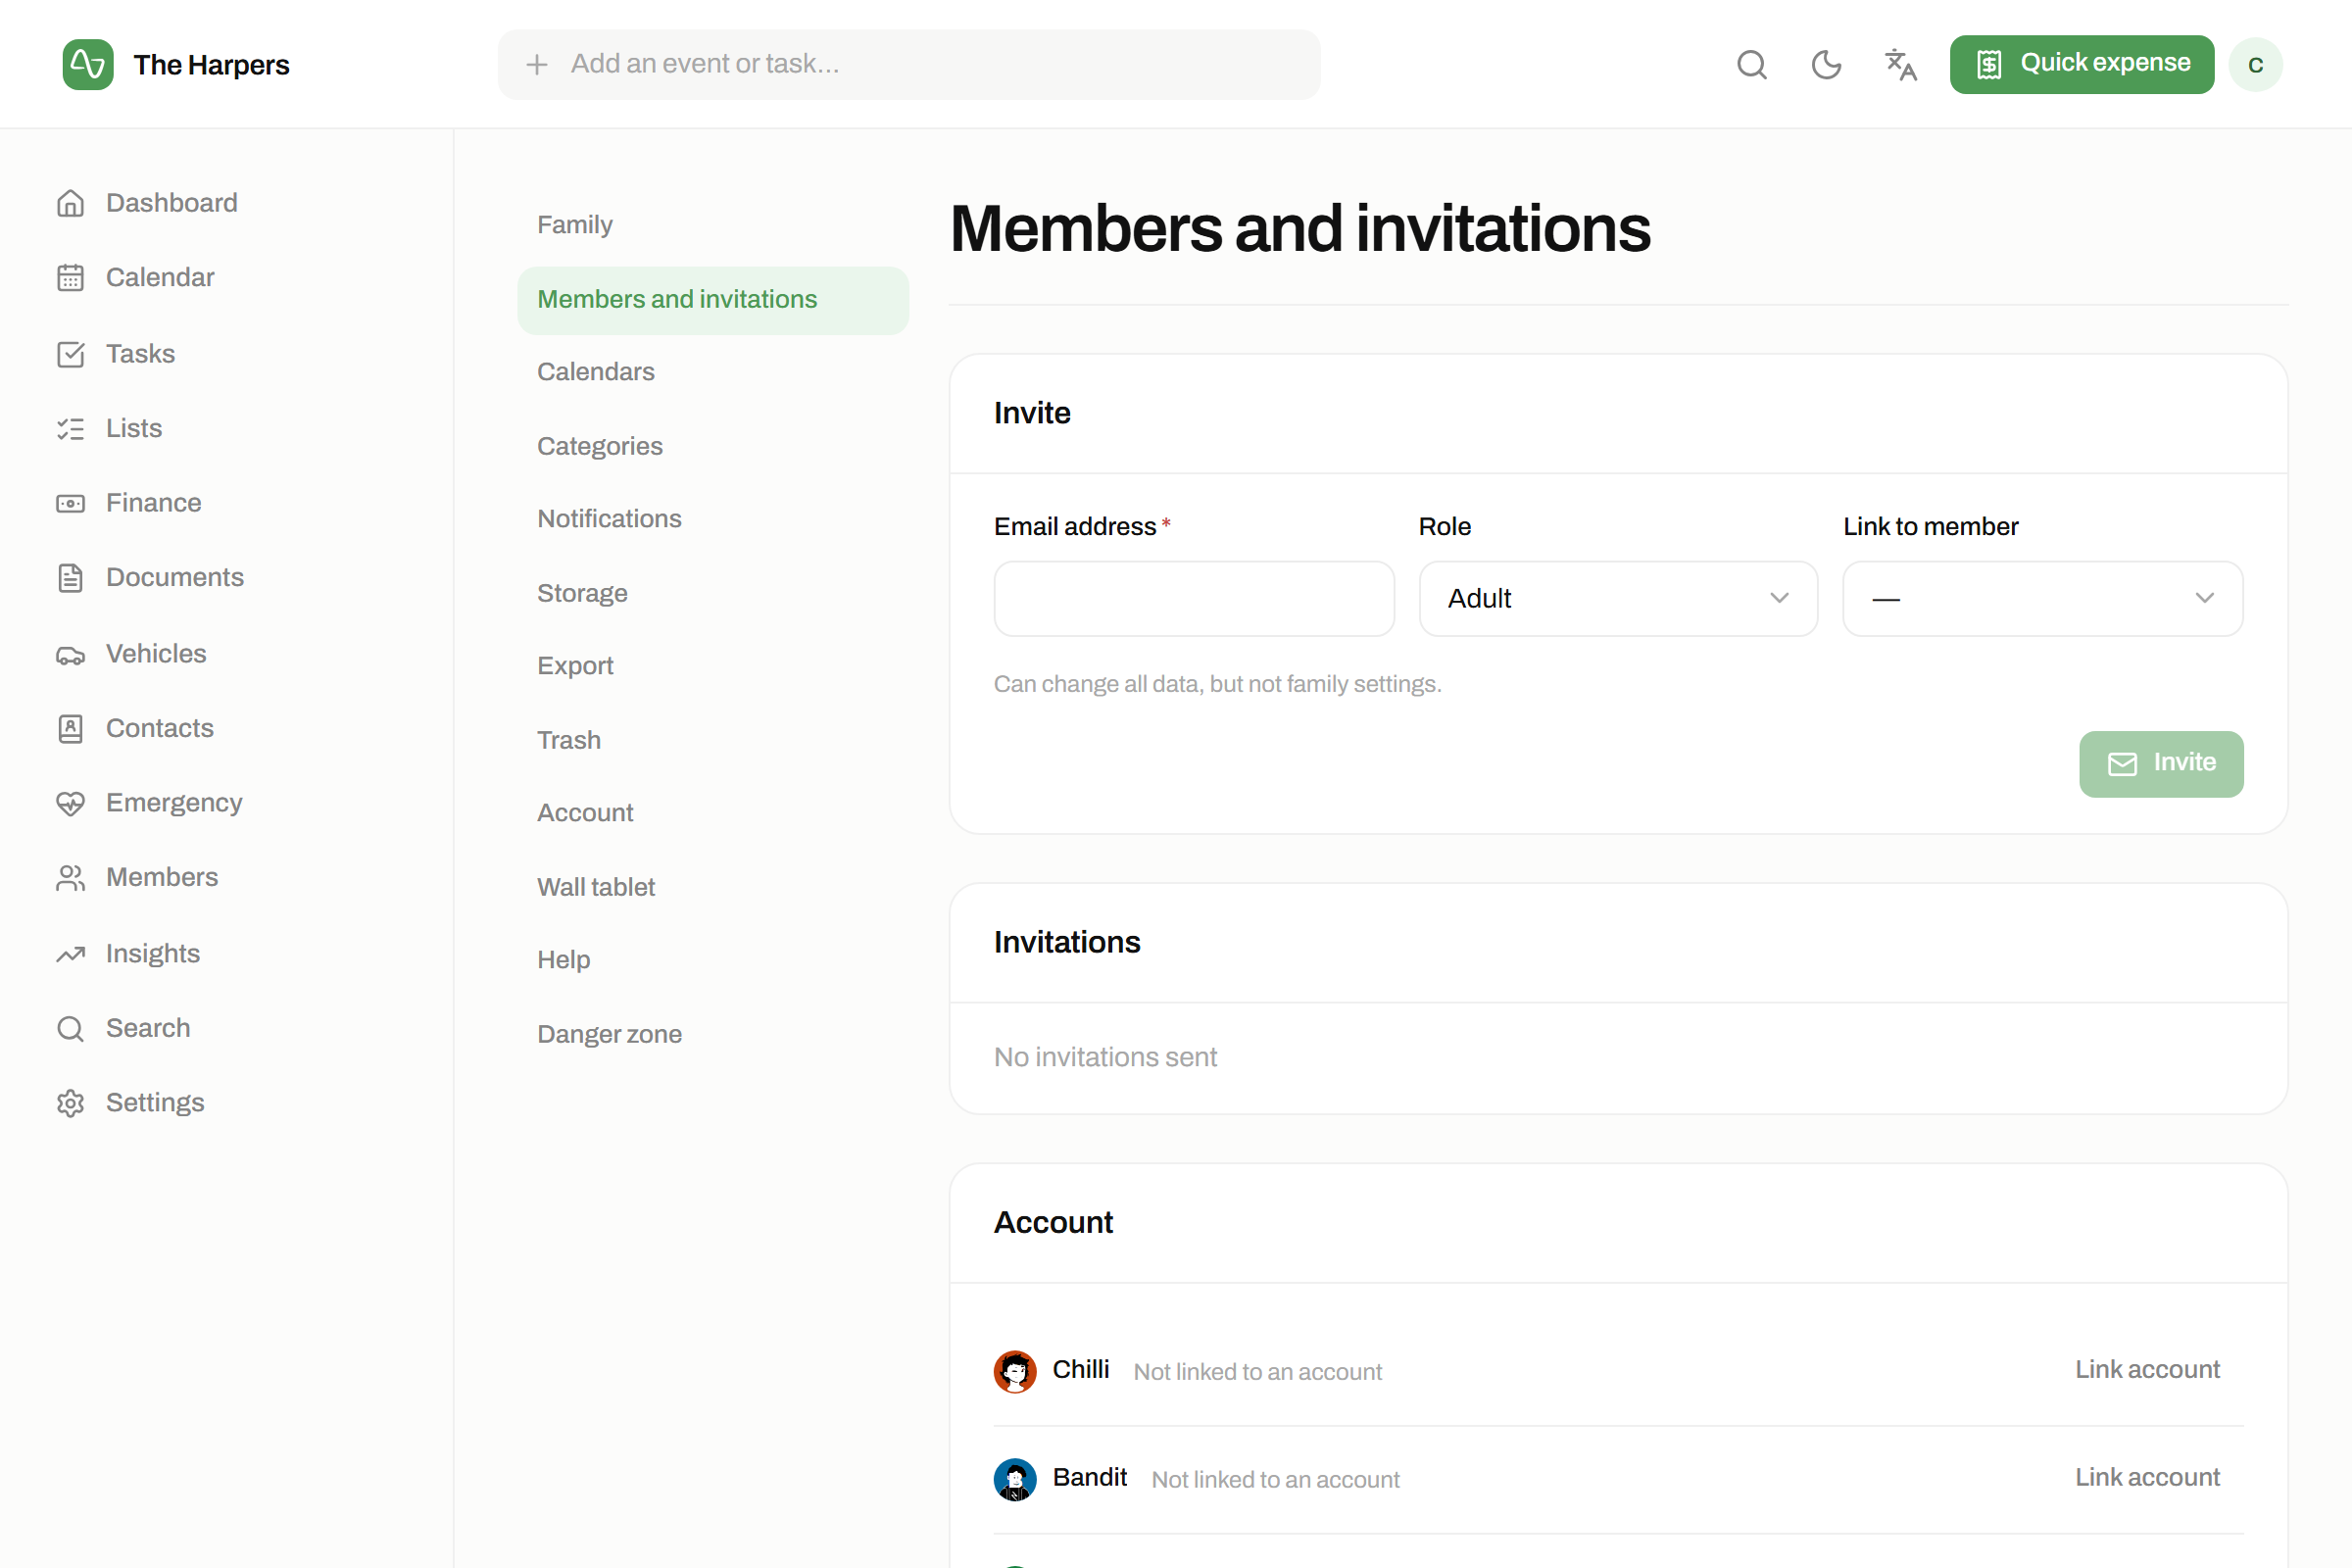Switch to Categories settings

click(x=713, y=446)
